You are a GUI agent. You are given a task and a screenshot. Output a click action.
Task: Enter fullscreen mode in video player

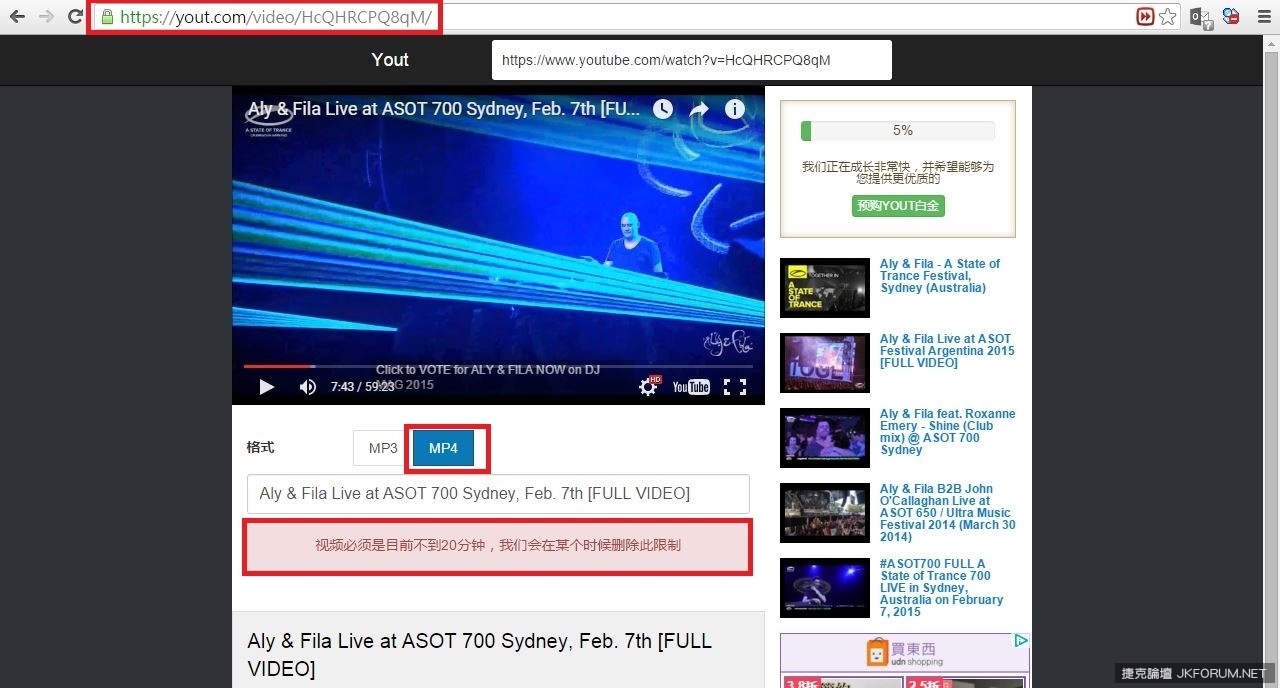coord(735,387)
